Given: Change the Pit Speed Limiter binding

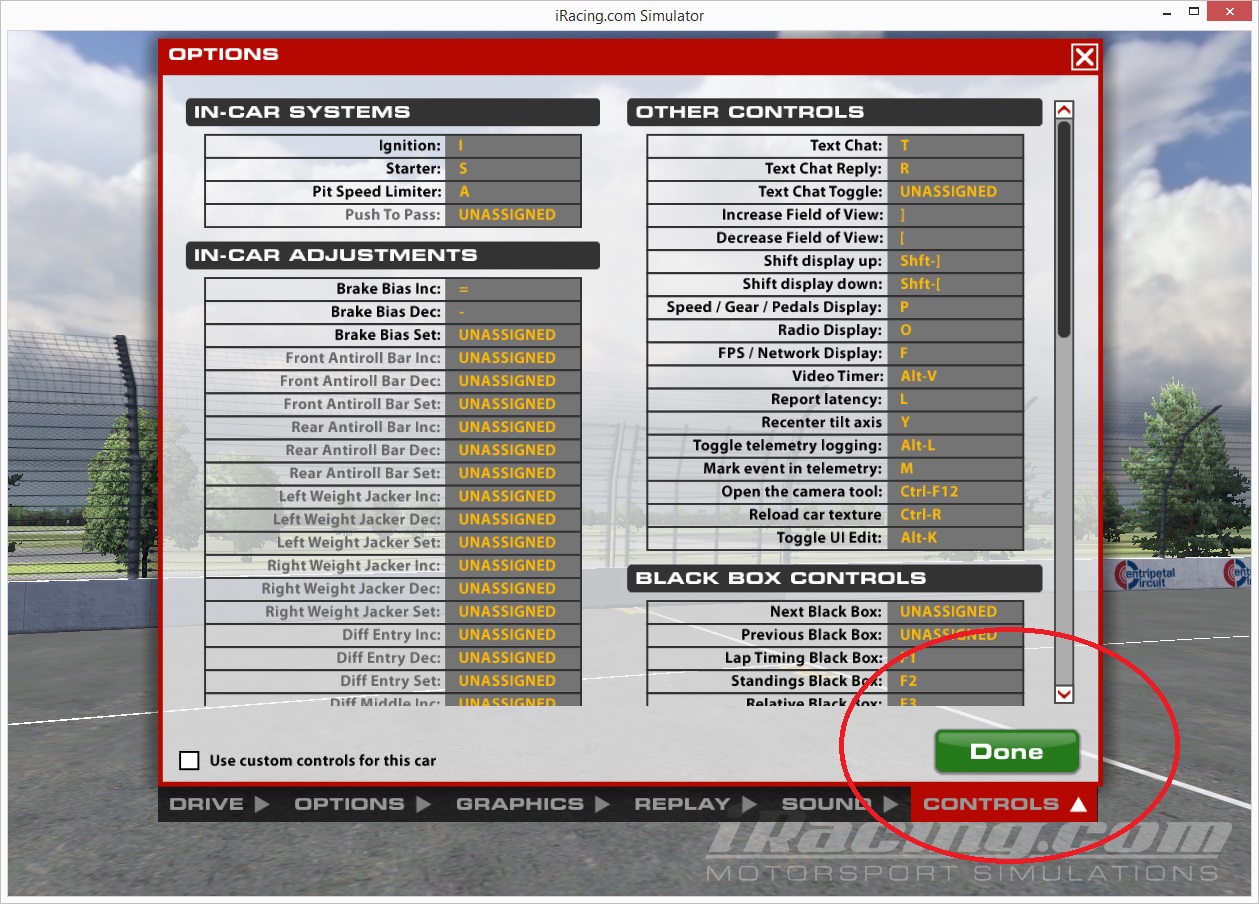Looking at the screenshot, I should (513, 192).
